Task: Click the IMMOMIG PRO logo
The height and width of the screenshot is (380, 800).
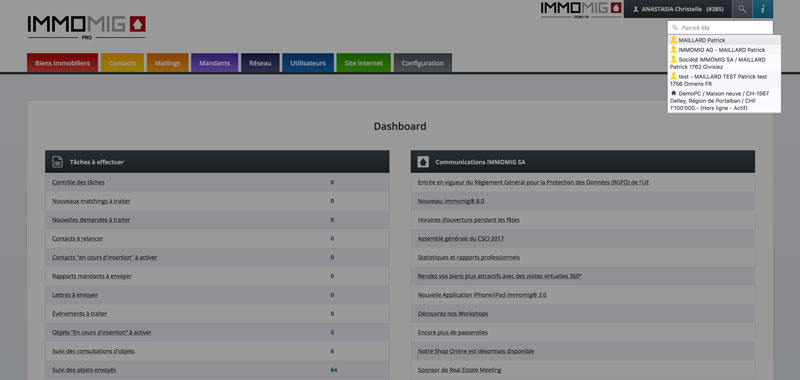Action: (87, 27)
